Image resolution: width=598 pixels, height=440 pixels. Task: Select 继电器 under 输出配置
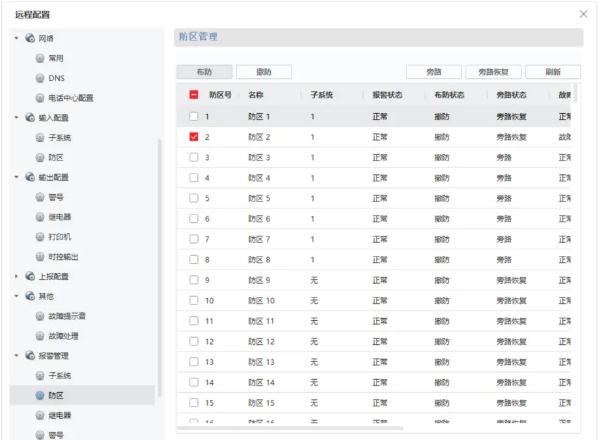pyautogui.click(x=59, y=217)
